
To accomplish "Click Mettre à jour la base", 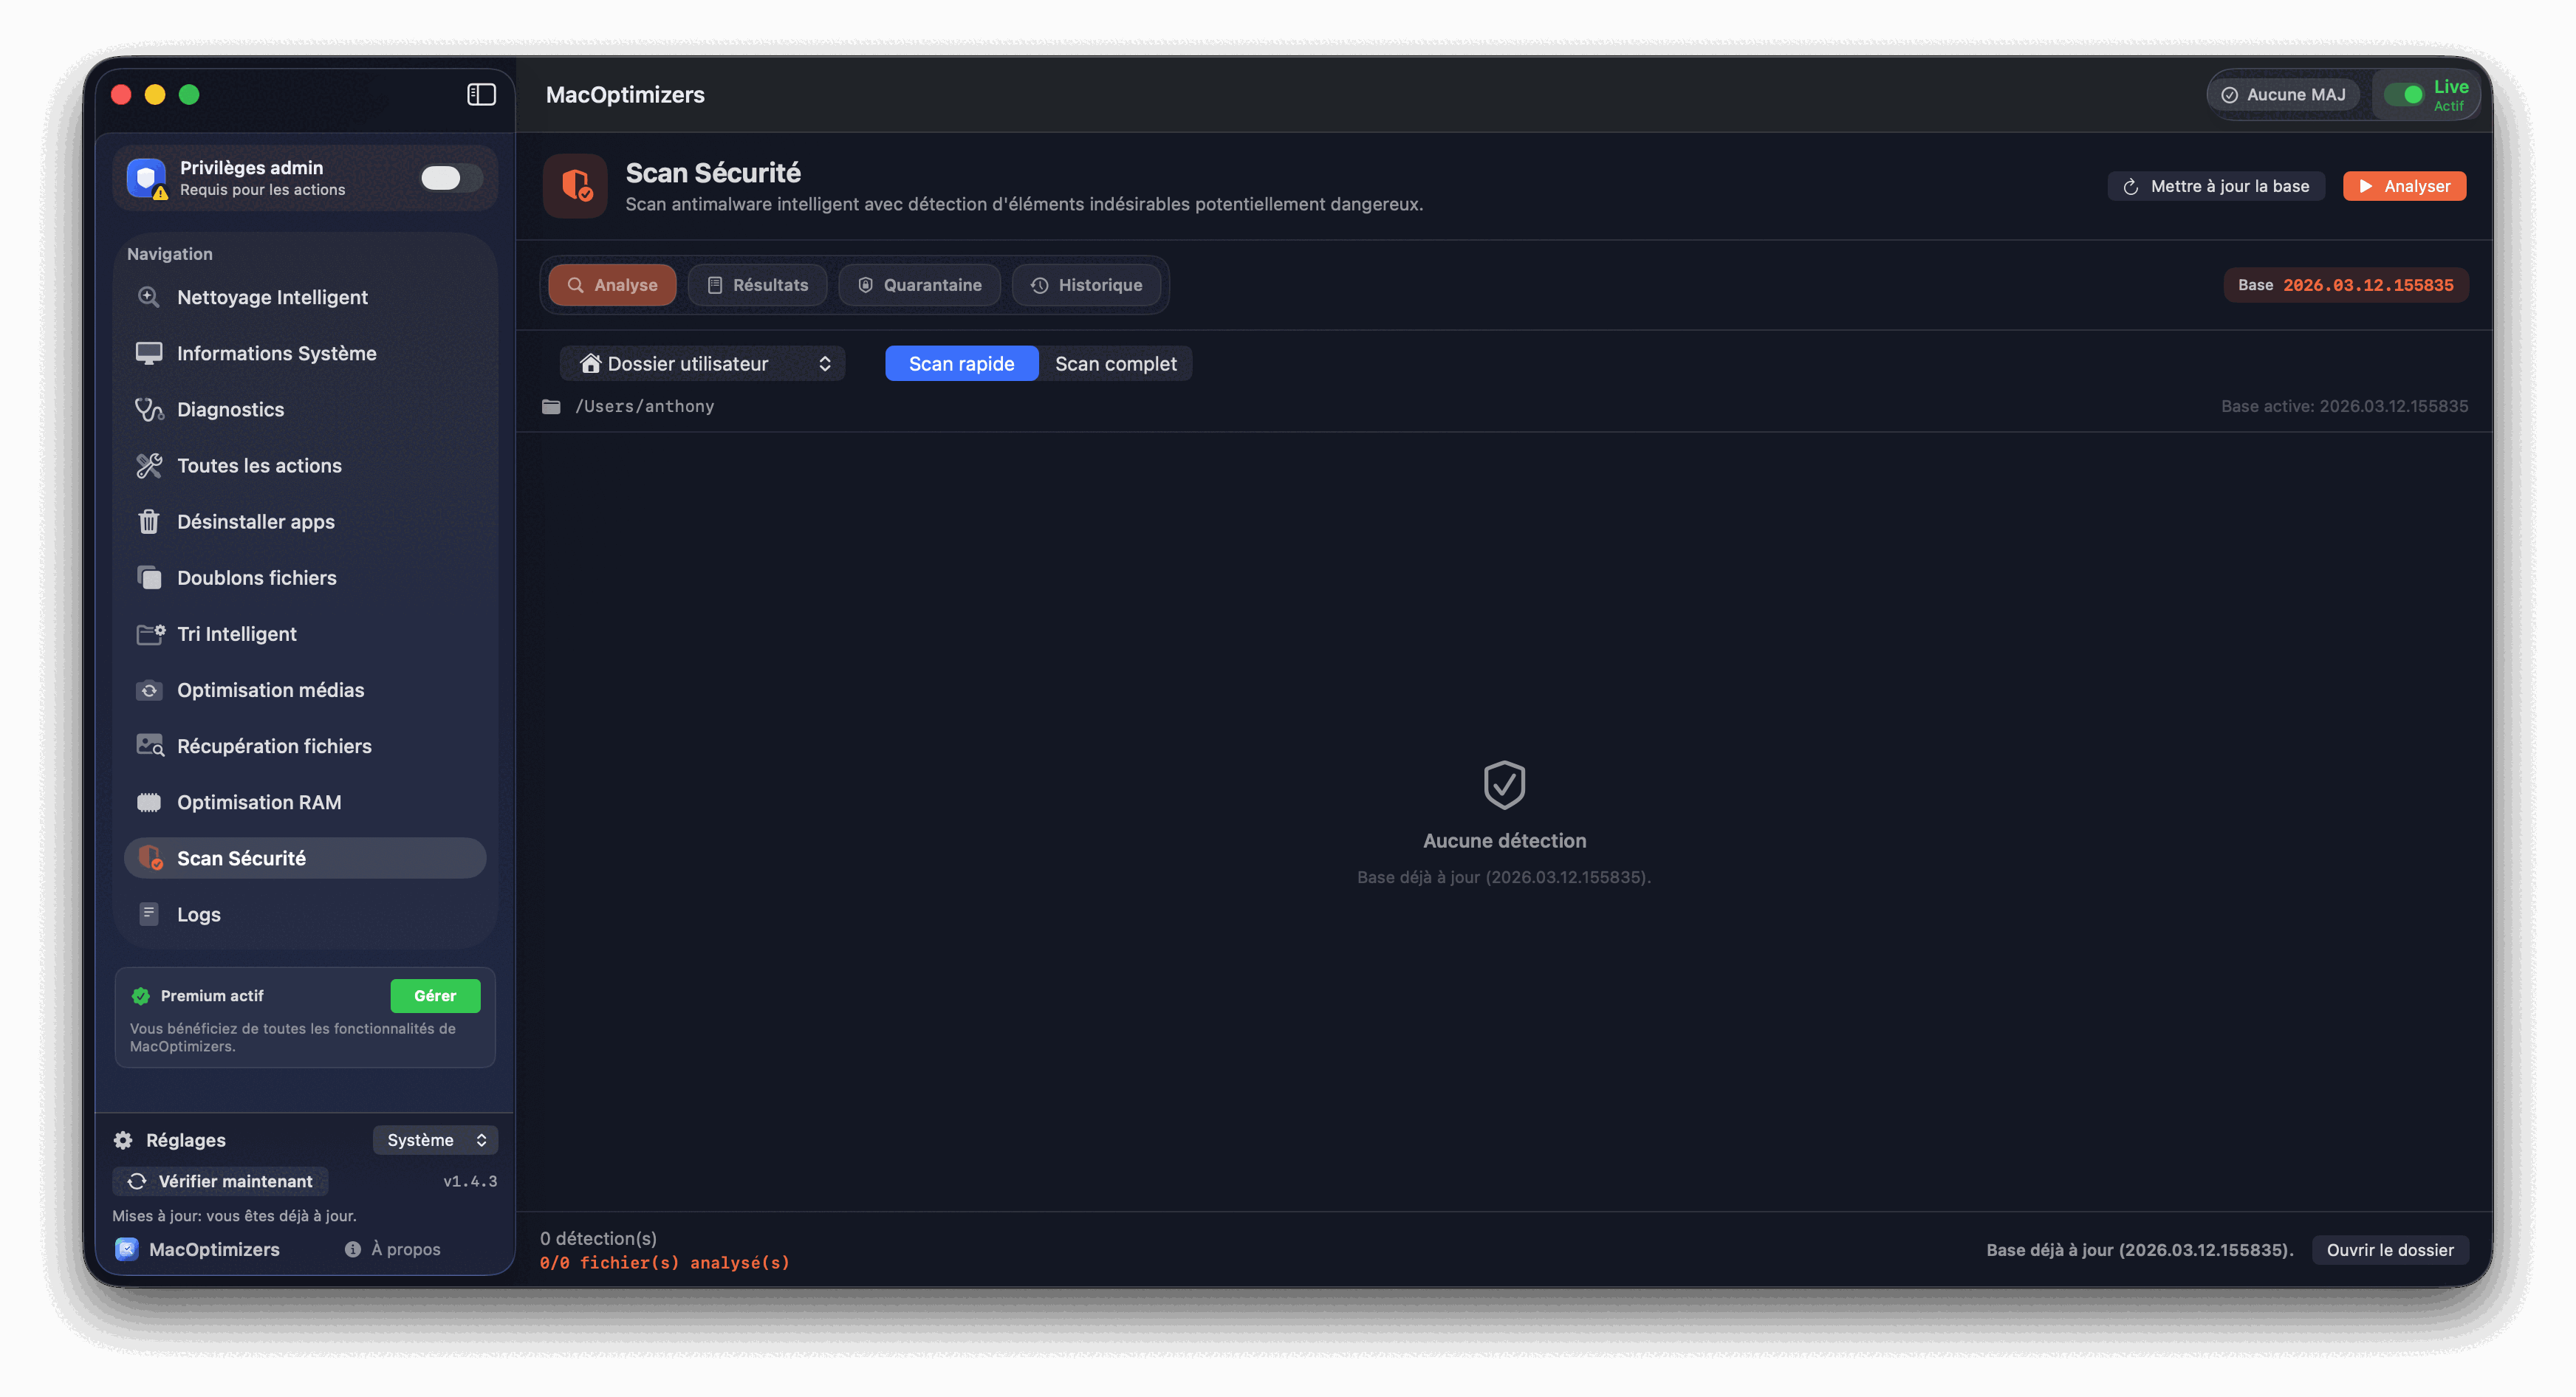I will (2216, 186).
